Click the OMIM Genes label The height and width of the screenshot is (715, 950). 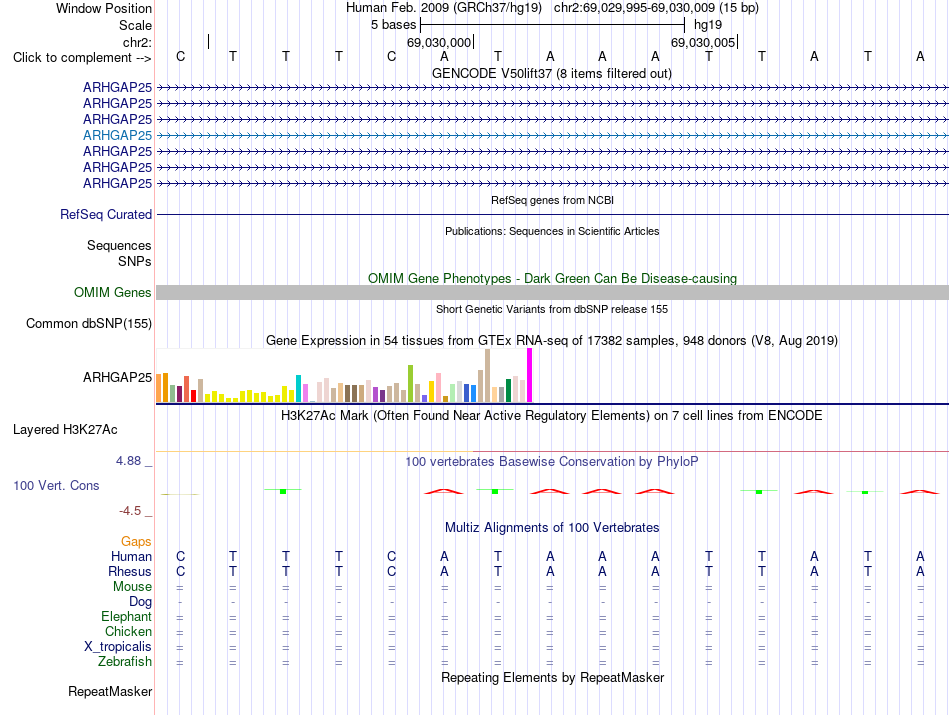coord(113,293)
